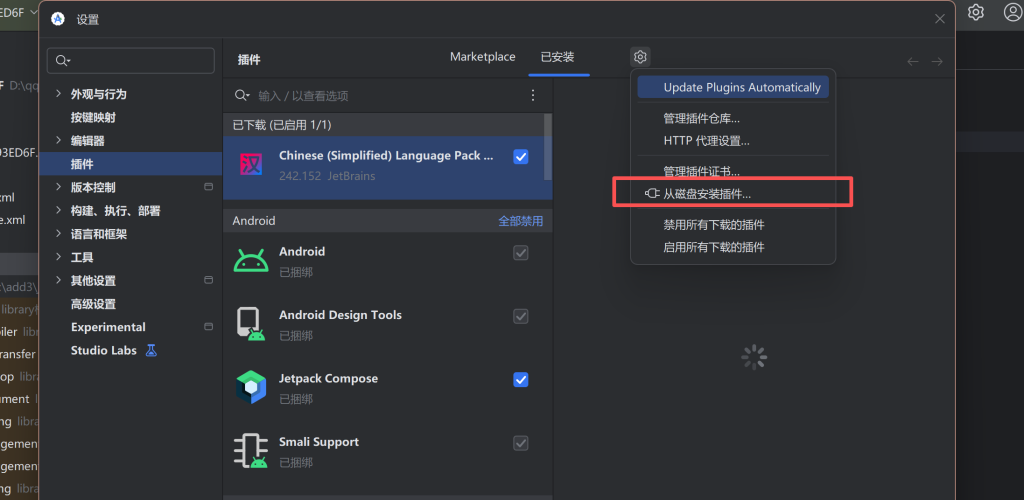
Task: Disable the Jetpack Compose plugin checkbox
Action: [x=520, y=379]
